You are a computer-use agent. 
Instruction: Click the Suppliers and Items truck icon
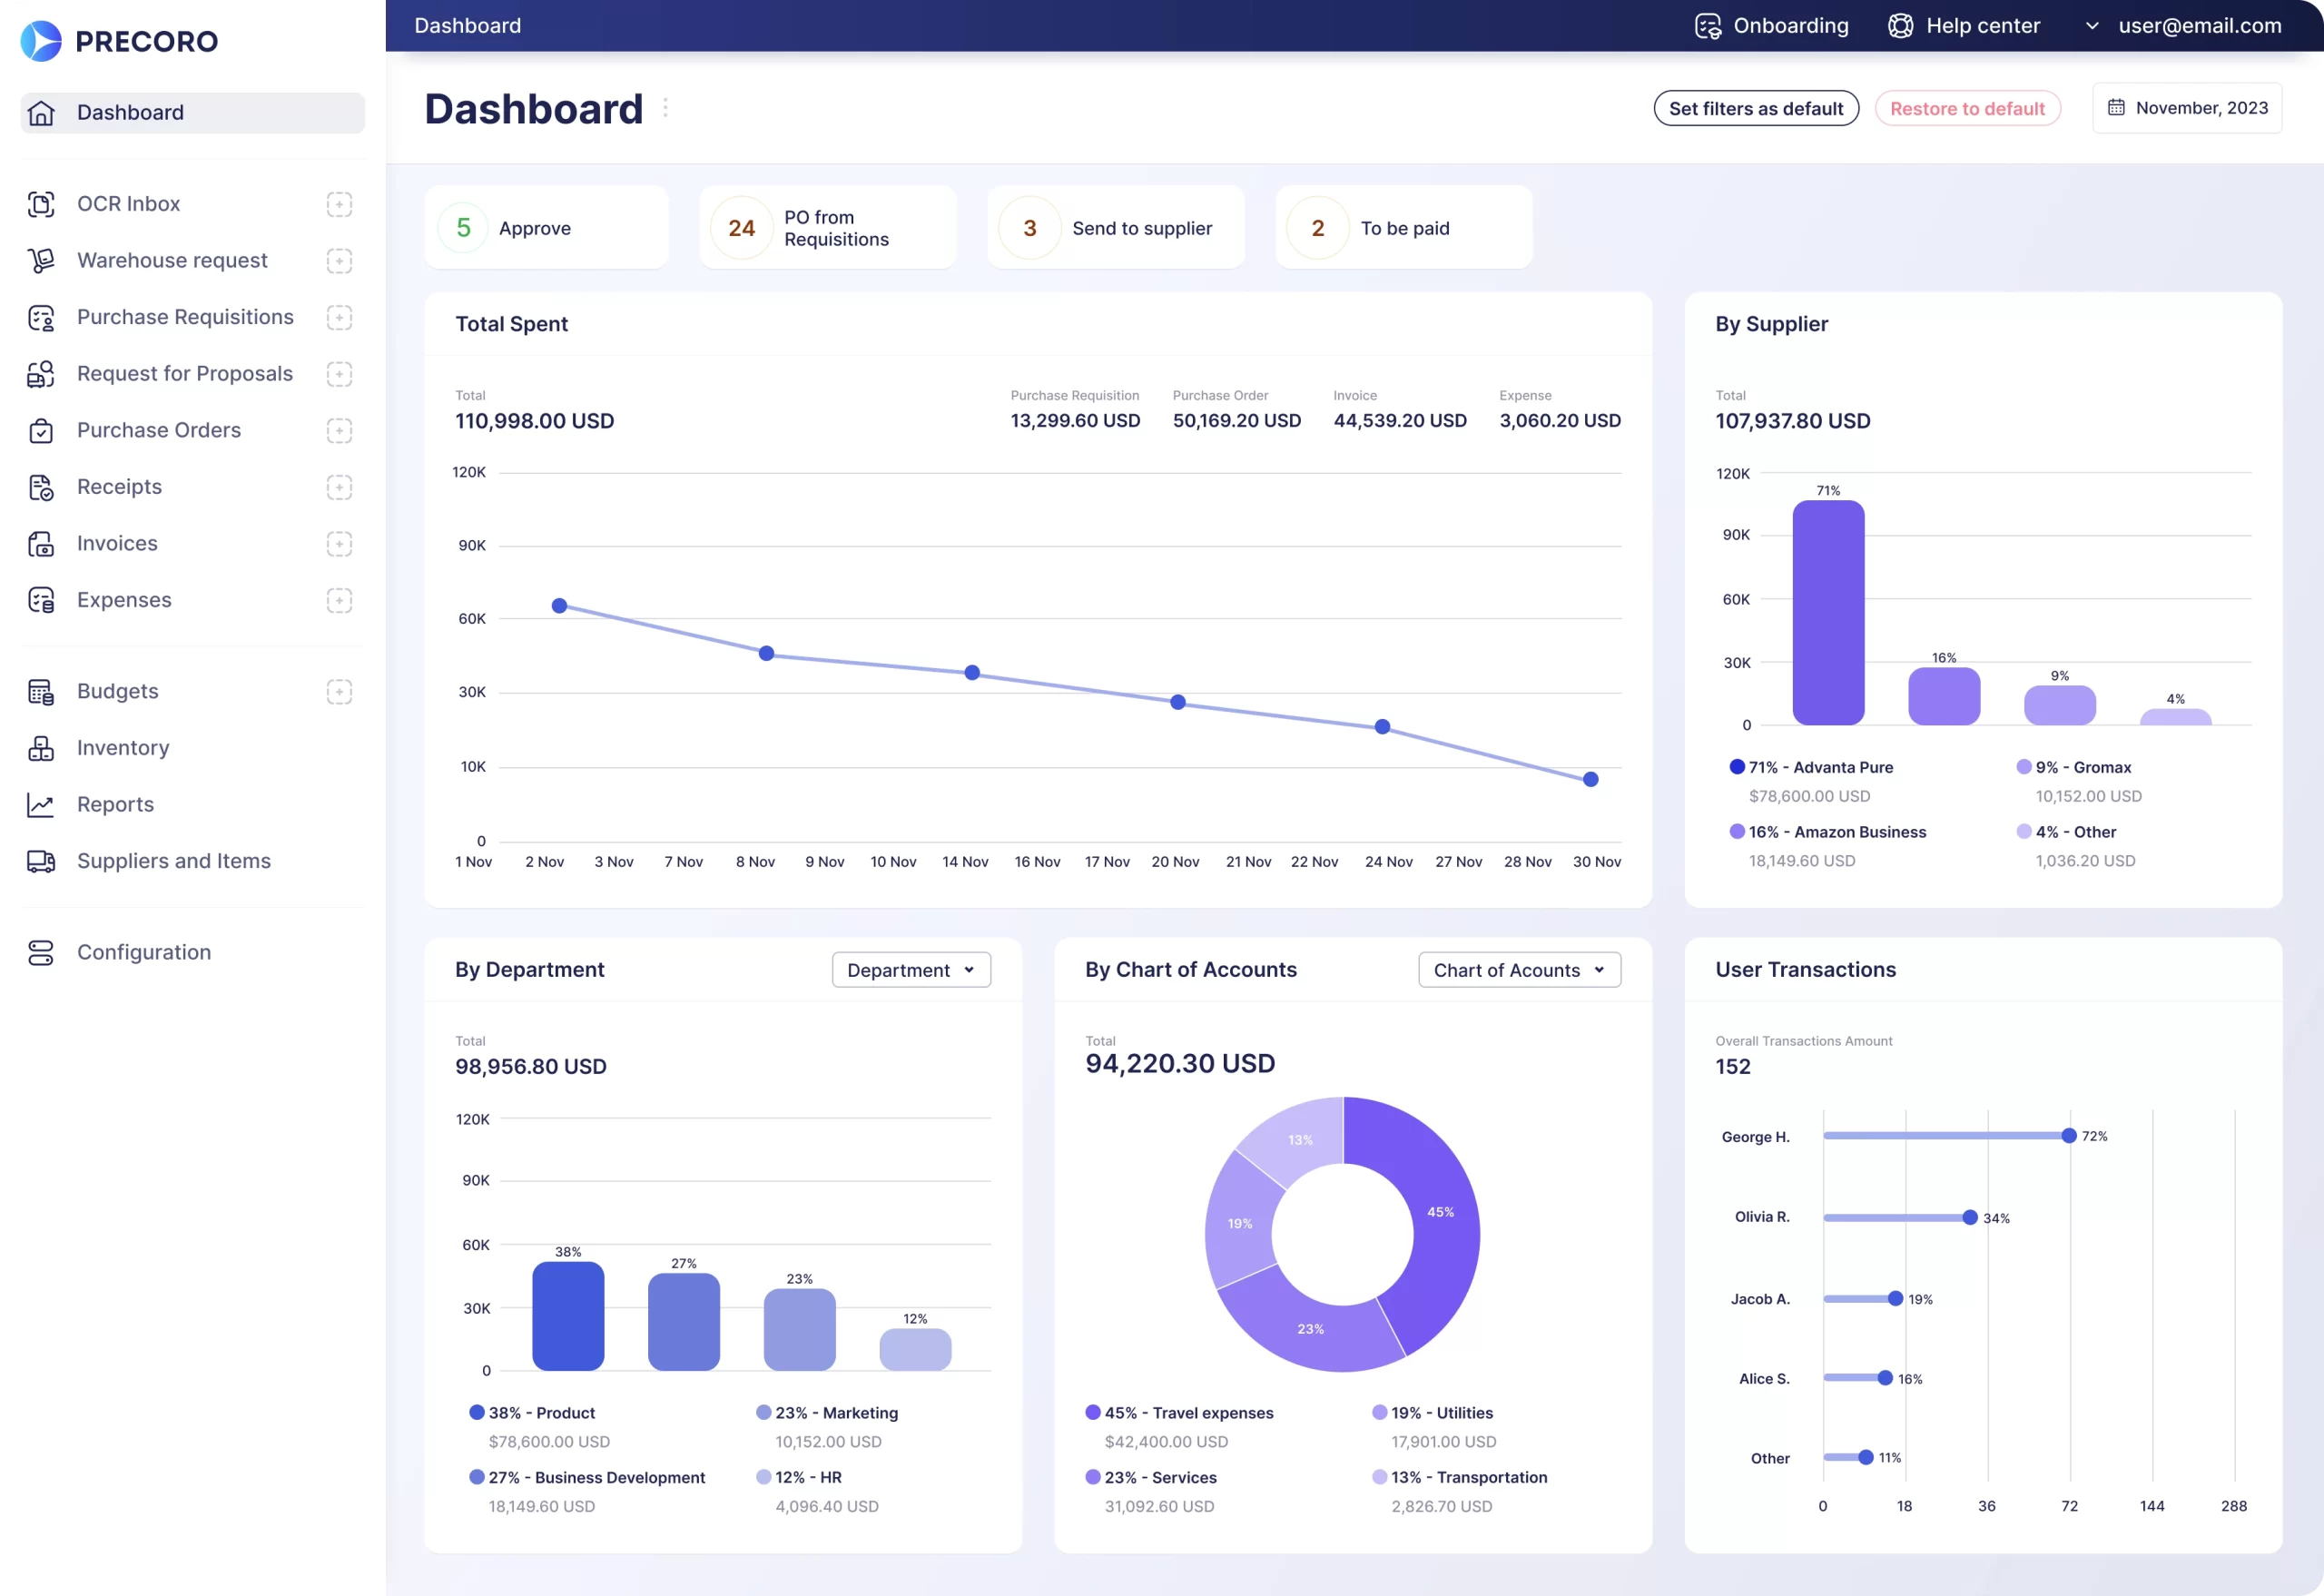41,861
